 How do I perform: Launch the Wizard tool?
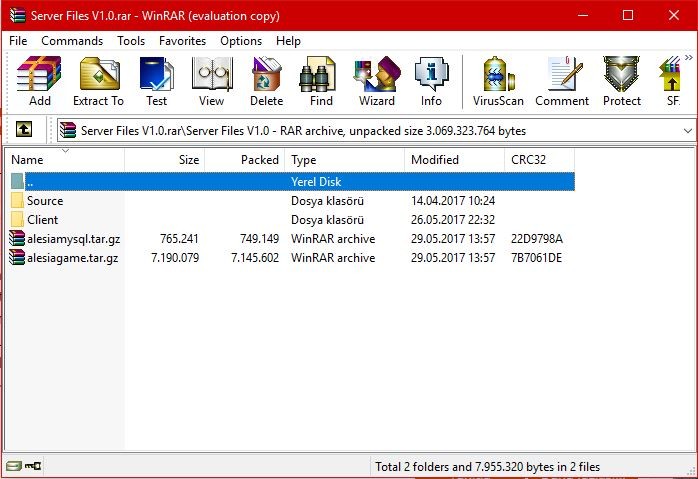pos(377,81)
